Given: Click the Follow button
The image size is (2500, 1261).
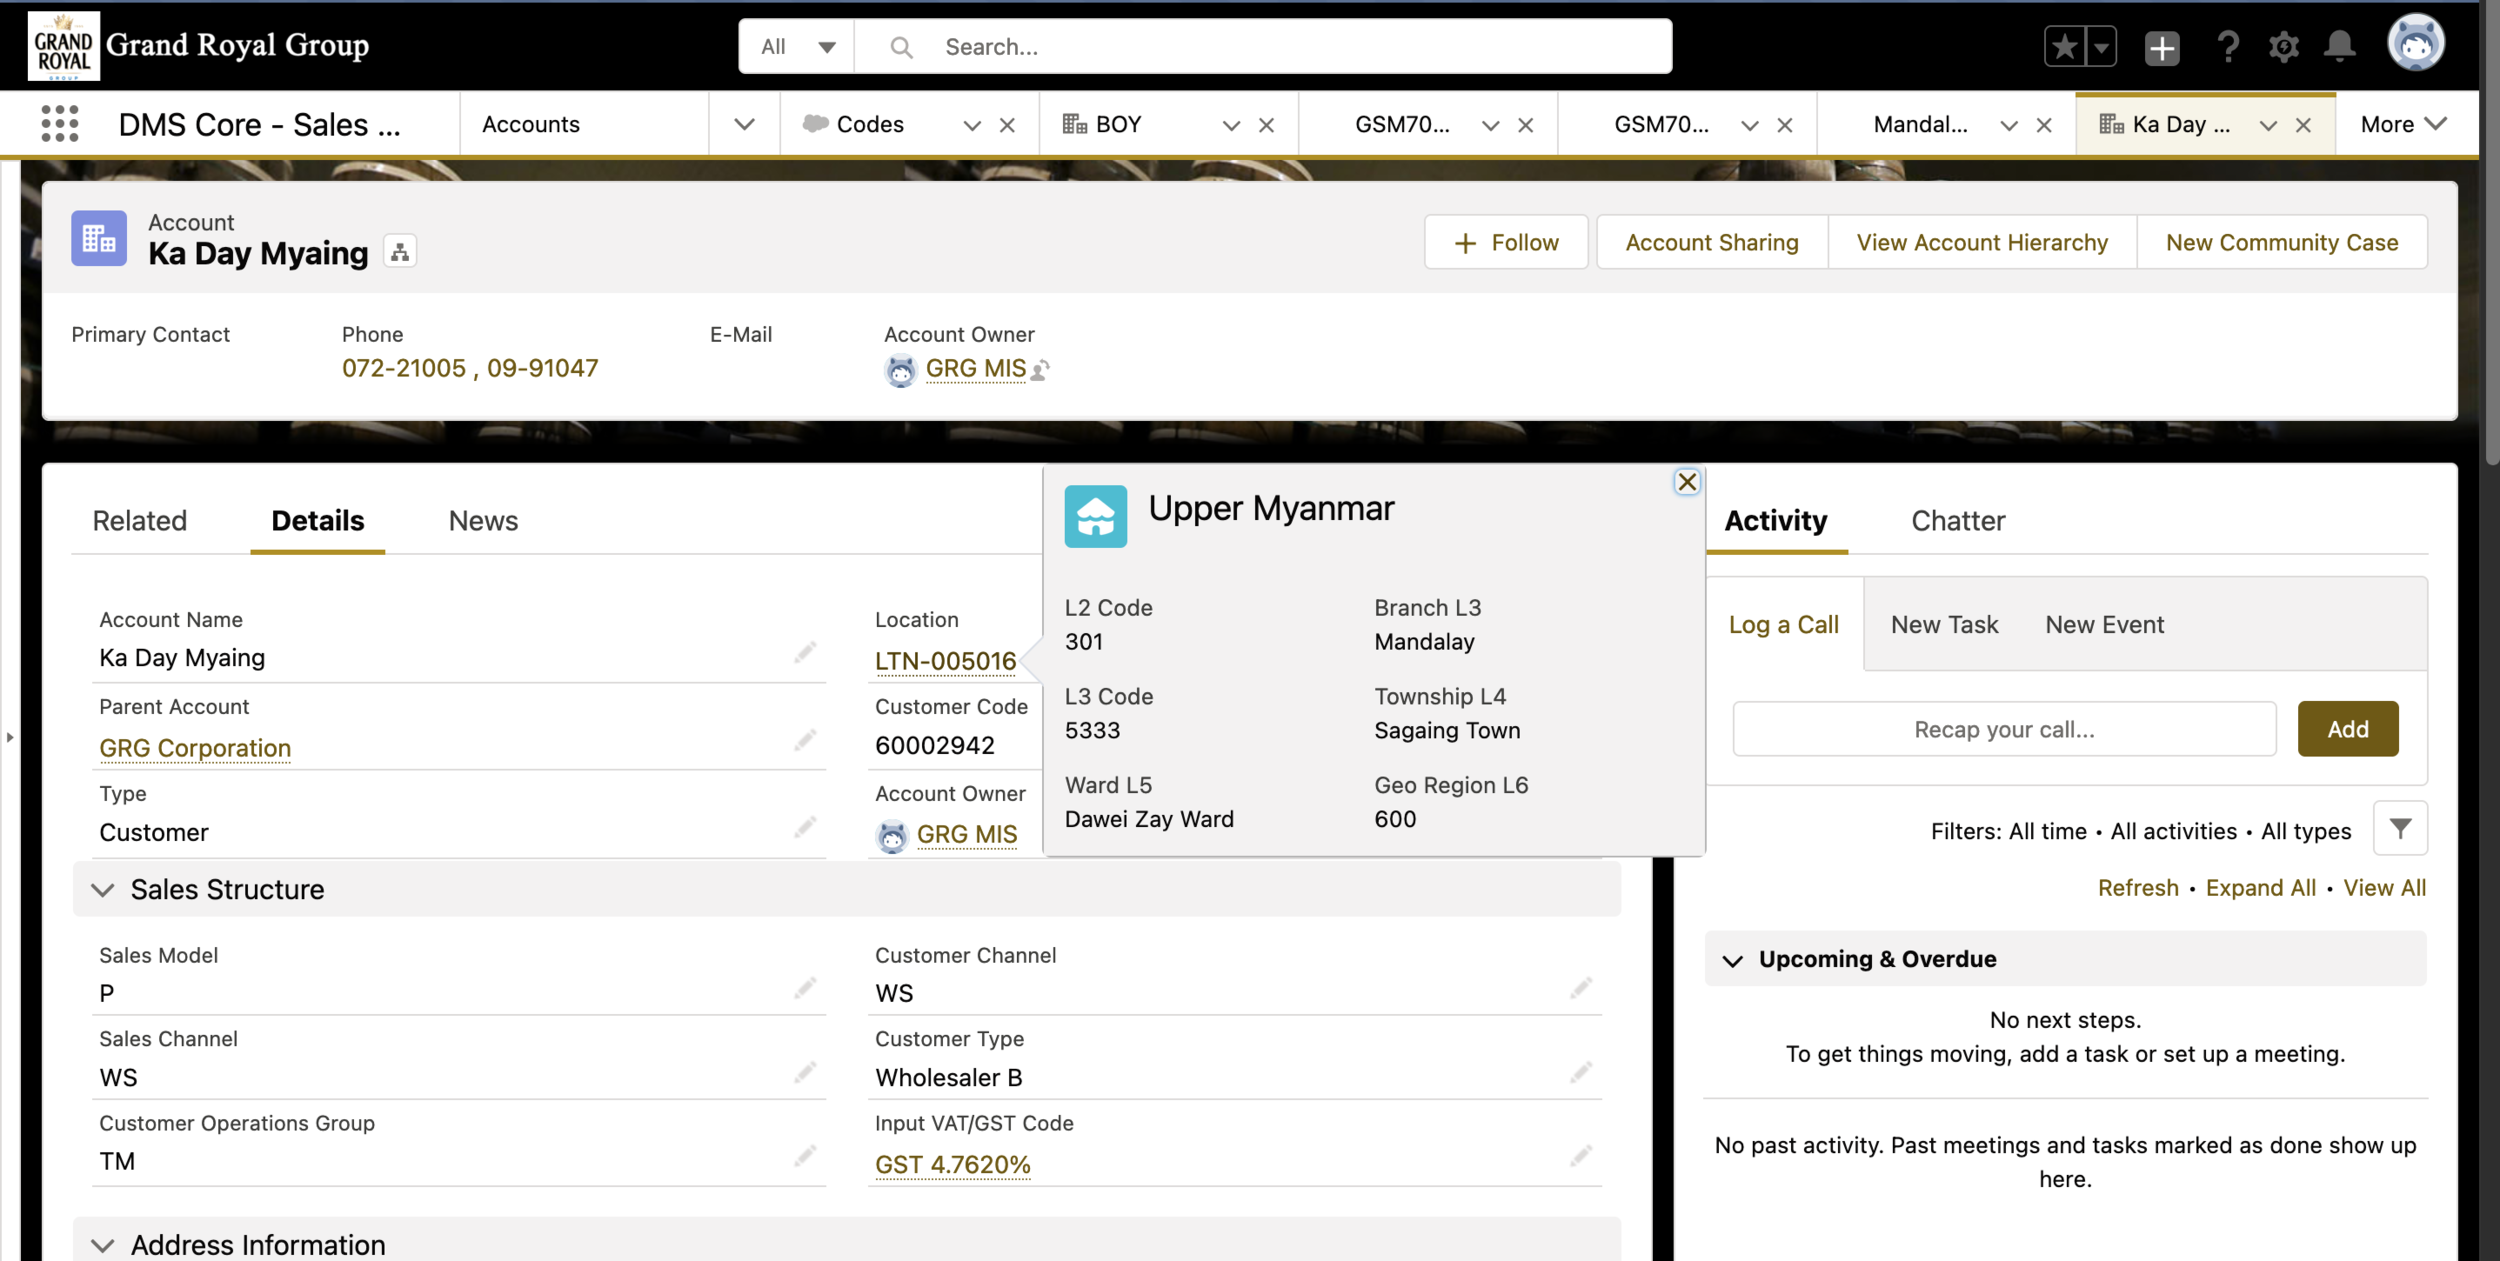Looking at the screenshot, I should click(1506, 243).
